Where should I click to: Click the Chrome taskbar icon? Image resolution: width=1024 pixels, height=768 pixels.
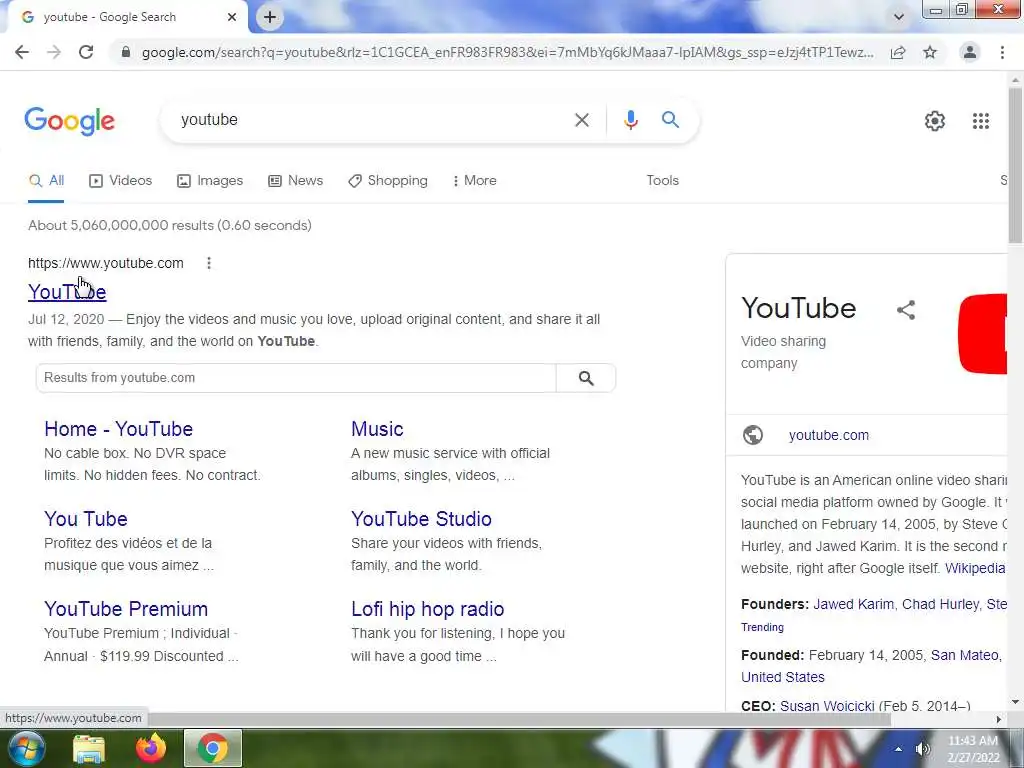[213, 748]
